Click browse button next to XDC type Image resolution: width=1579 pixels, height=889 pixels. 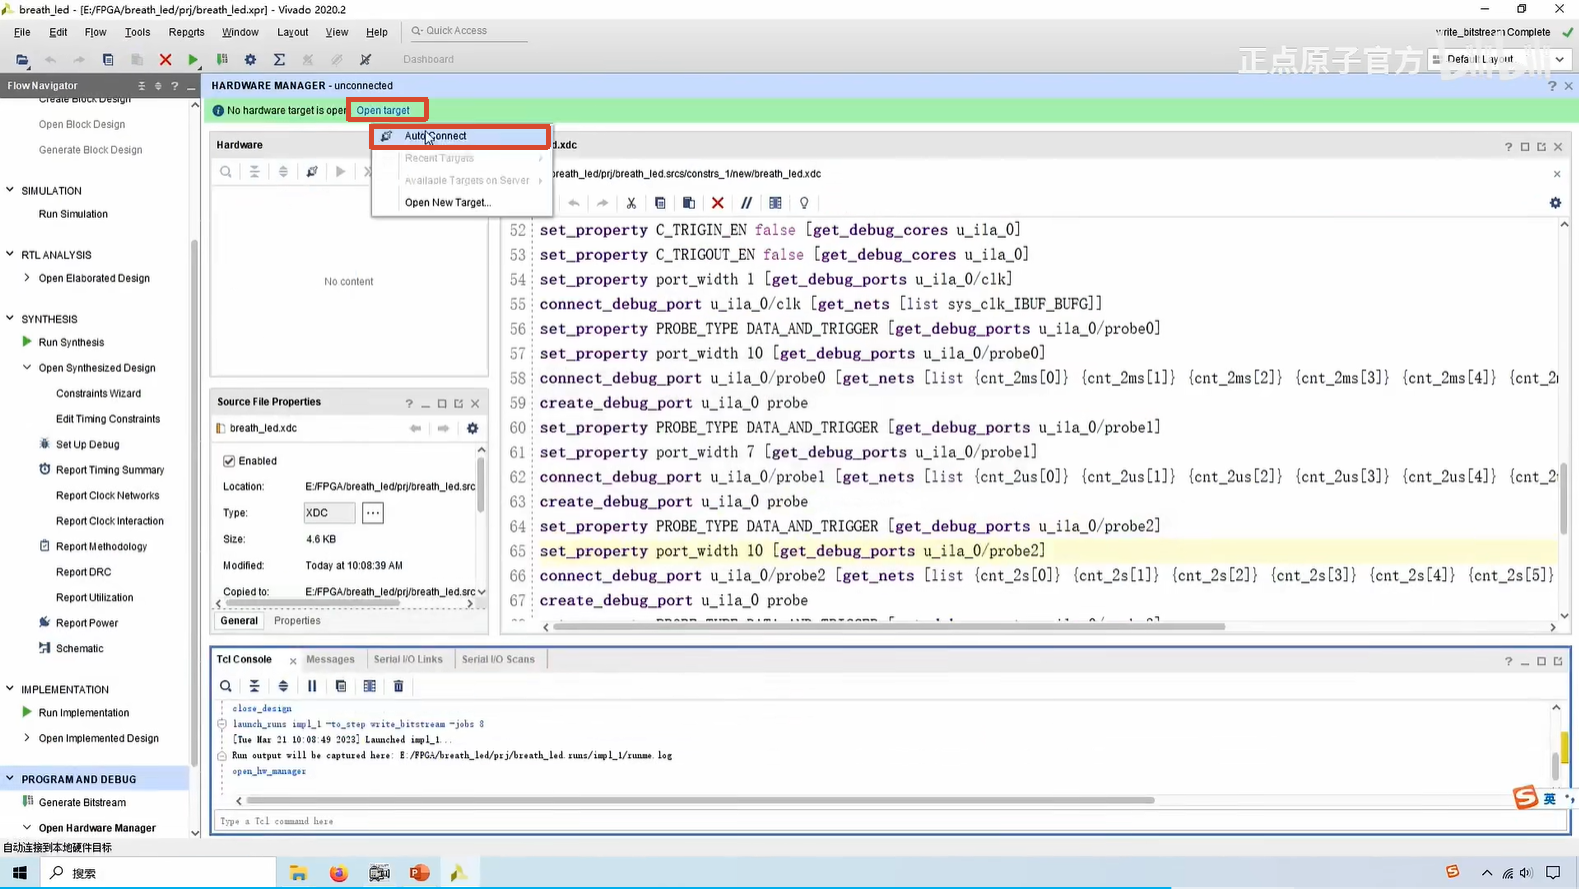pyautogui.click(x=372, y=513)
